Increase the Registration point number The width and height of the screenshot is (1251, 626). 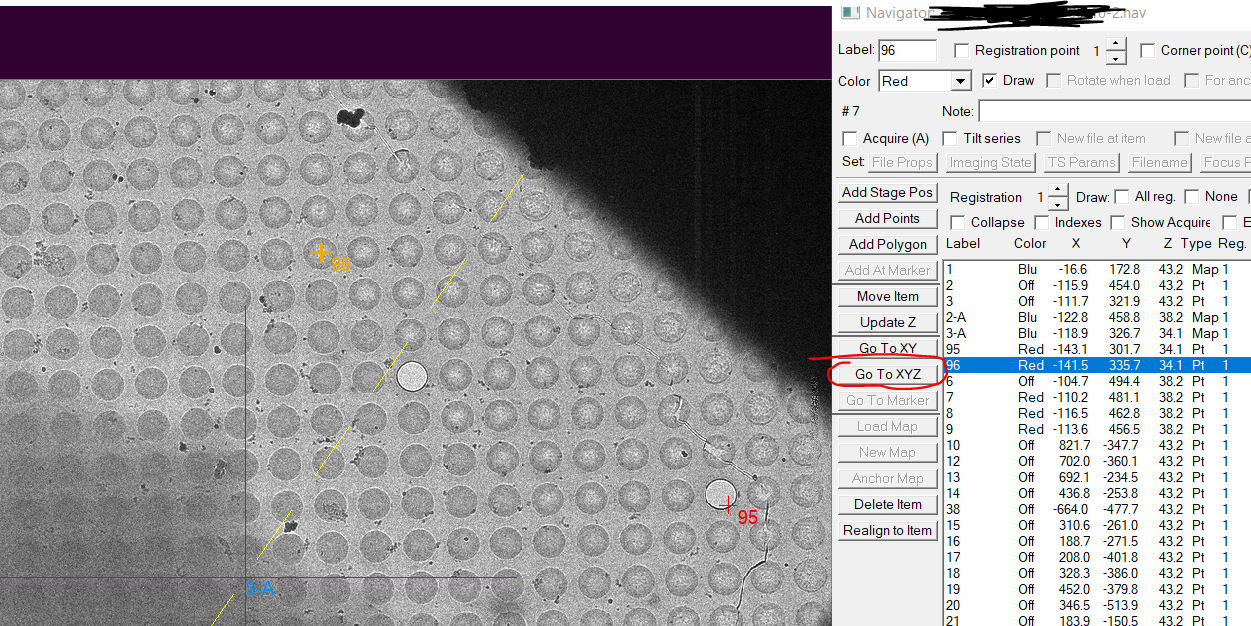coord(1116,45)
